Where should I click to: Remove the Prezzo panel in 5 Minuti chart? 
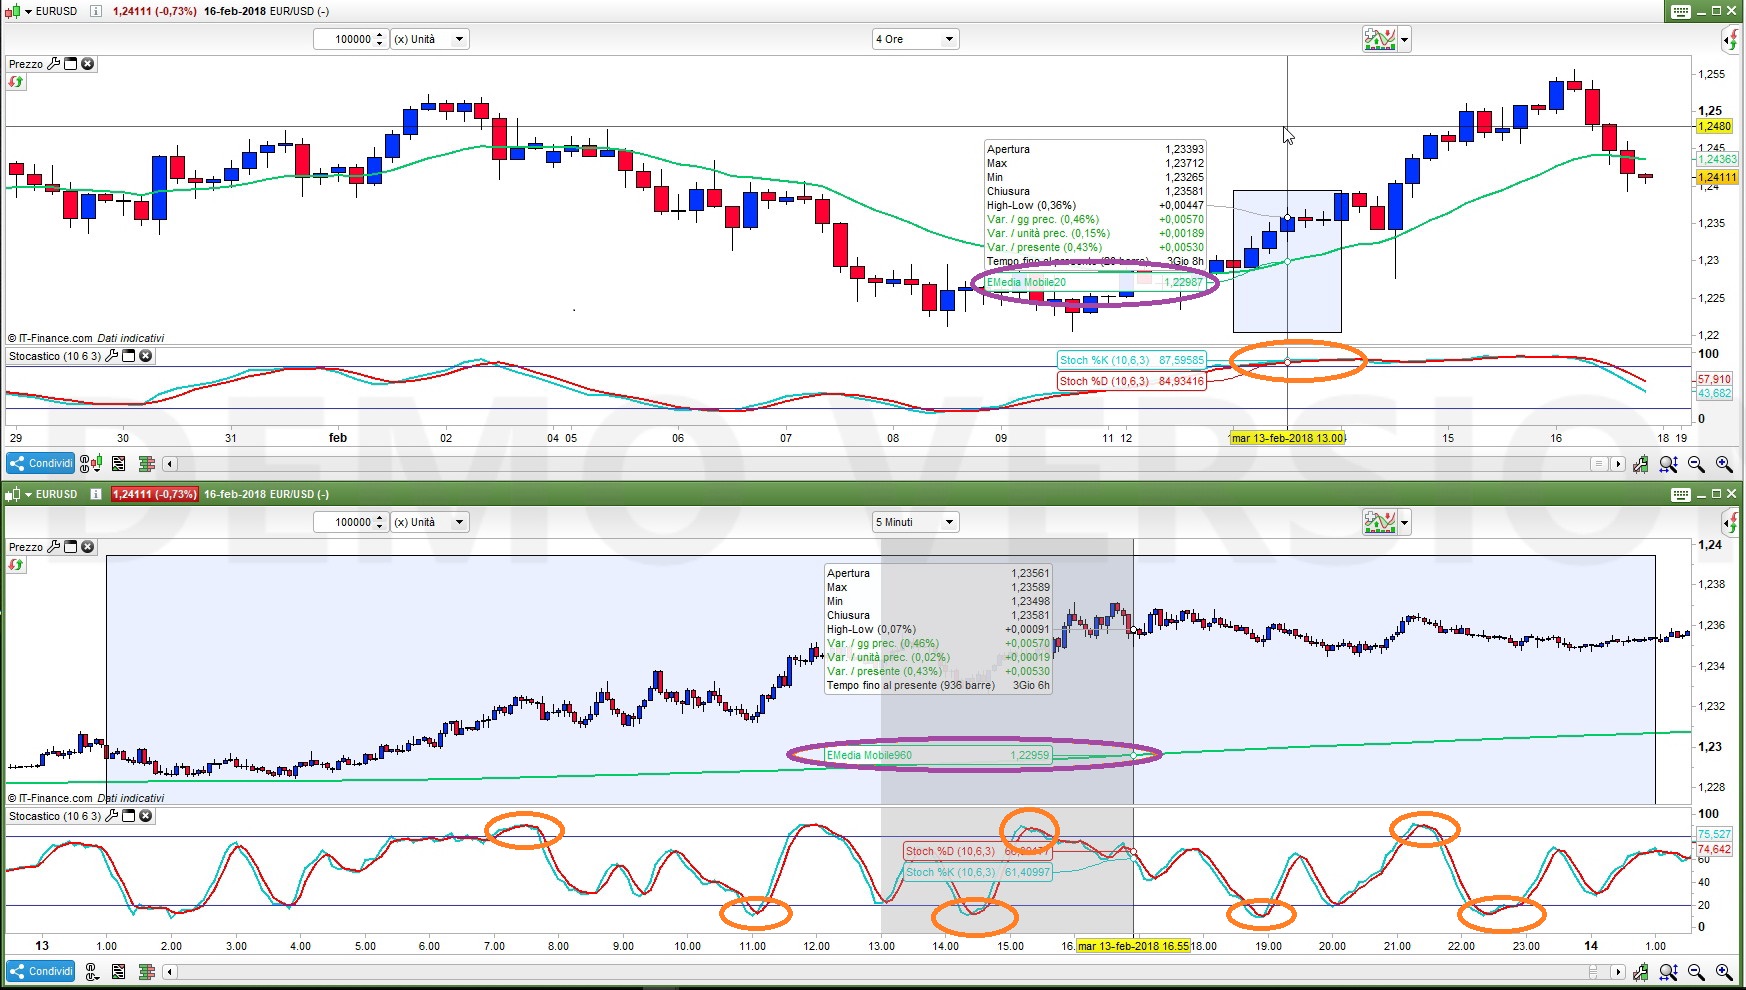(88, 547)
